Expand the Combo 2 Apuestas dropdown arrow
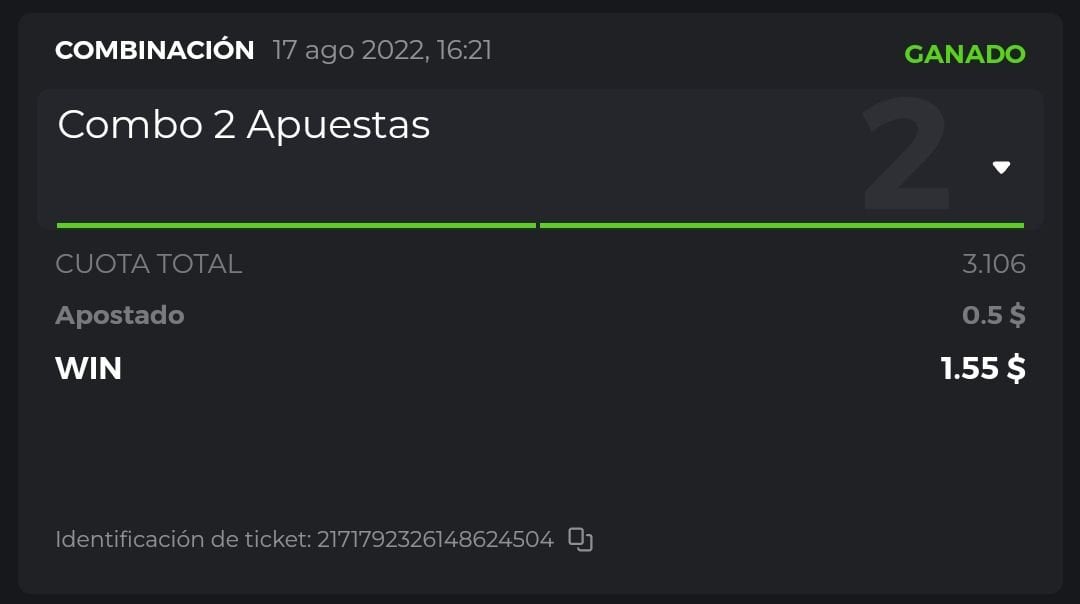 click(x=1001, y=167)
